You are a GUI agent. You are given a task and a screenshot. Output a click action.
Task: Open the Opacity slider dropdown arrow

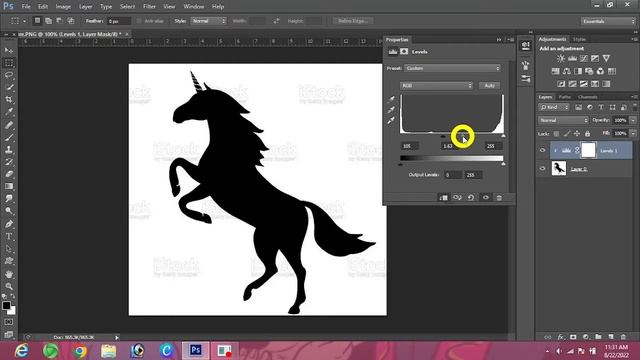[633, 120]
